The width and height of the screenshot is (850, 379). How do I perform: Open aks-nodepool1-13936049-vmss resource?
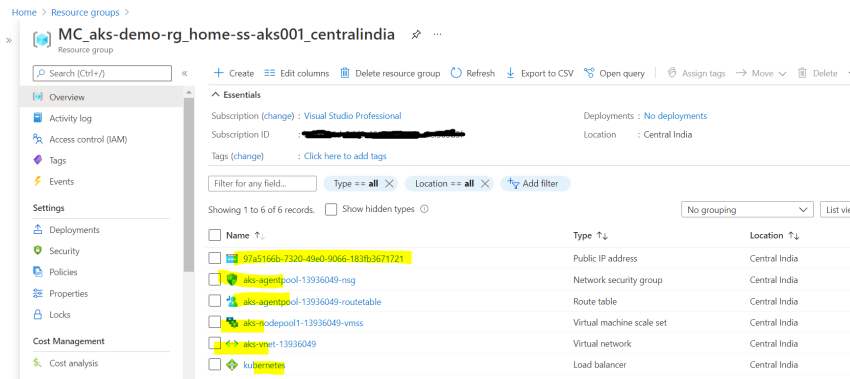(303, 323)
